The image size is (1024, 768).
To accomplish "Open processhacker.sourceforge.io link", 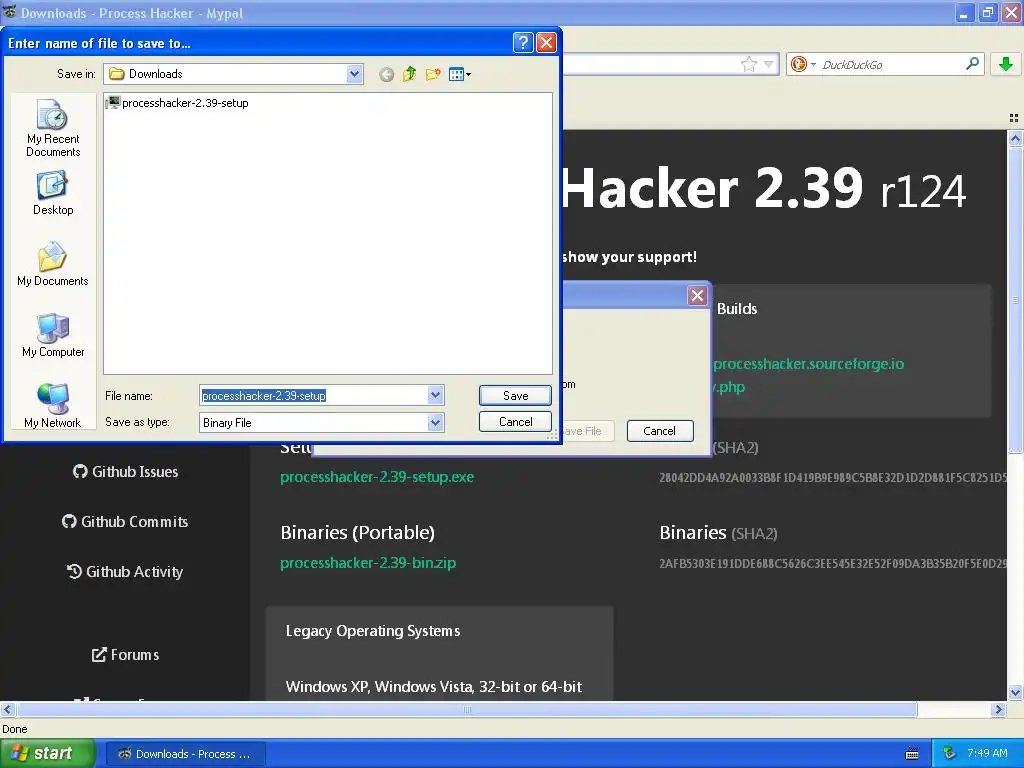I will 808,364.
